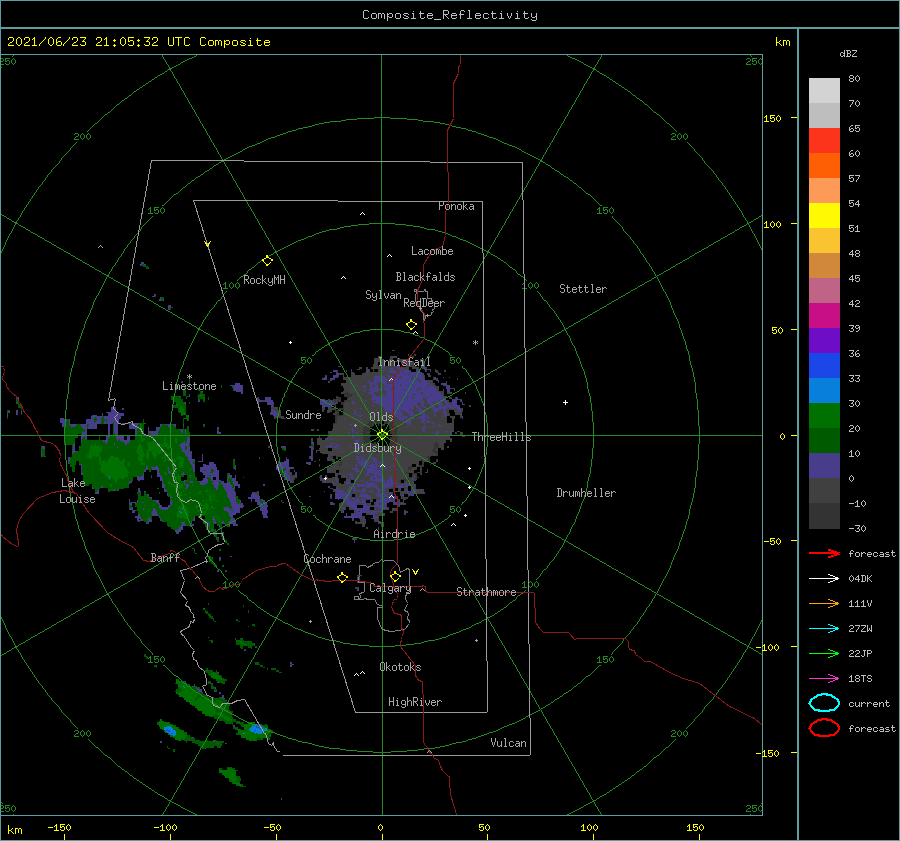900x841 pixels.
Task: Click the ThreeHills town label
Action: click(502, 437)
